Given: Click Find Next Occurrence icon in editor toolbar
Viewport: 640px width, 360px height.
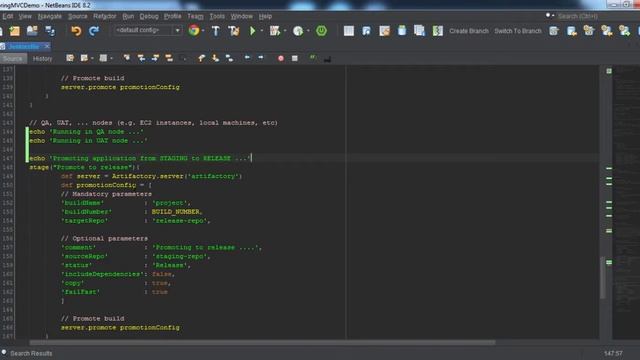Looking at the screenshot, I should pos(155,58).
